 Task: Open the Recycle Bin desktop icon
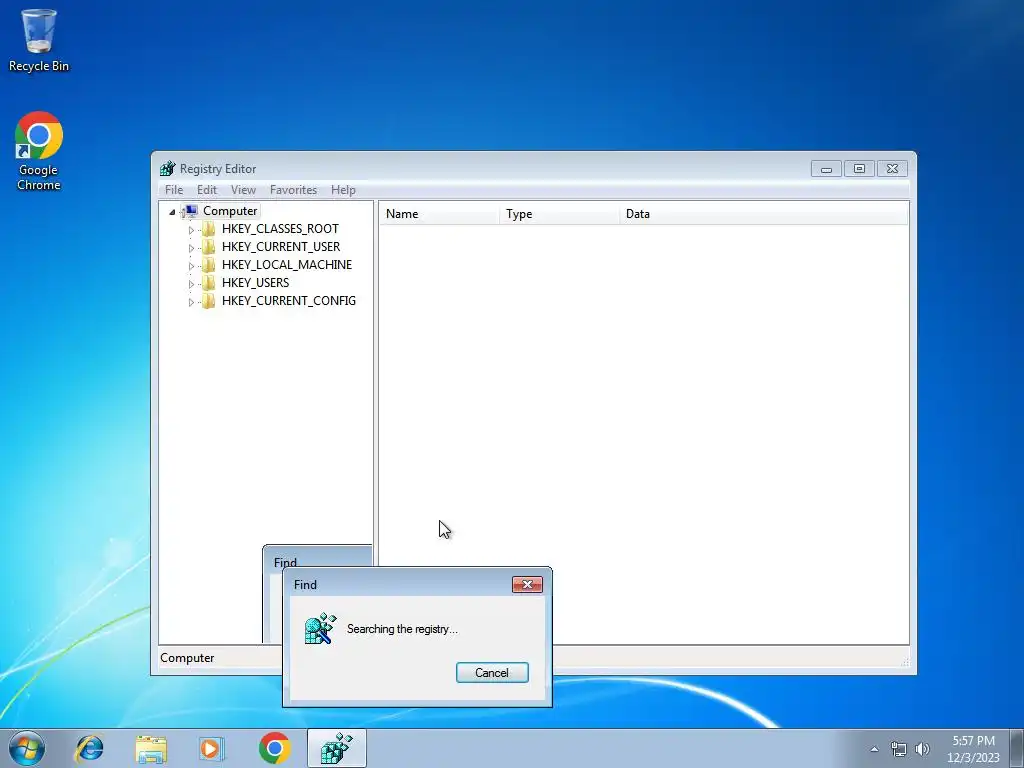[39, 40]
